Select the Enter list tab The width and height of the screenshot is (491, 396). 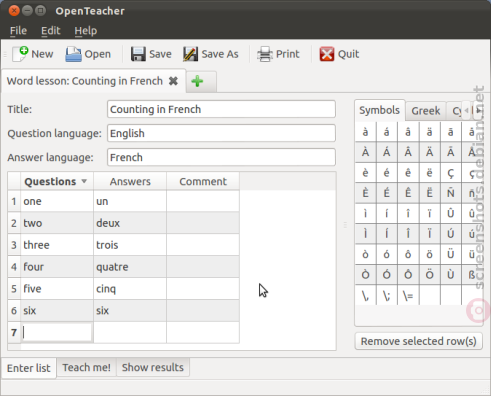click(x=29, y=368)
